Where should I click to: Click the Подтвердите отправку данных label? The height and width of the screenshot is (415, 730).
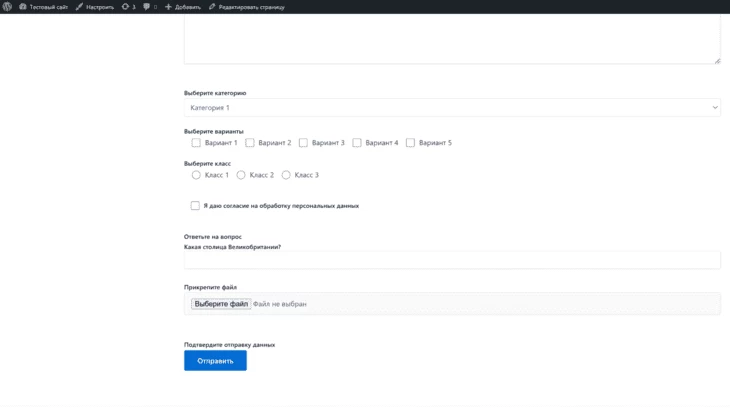230,345
